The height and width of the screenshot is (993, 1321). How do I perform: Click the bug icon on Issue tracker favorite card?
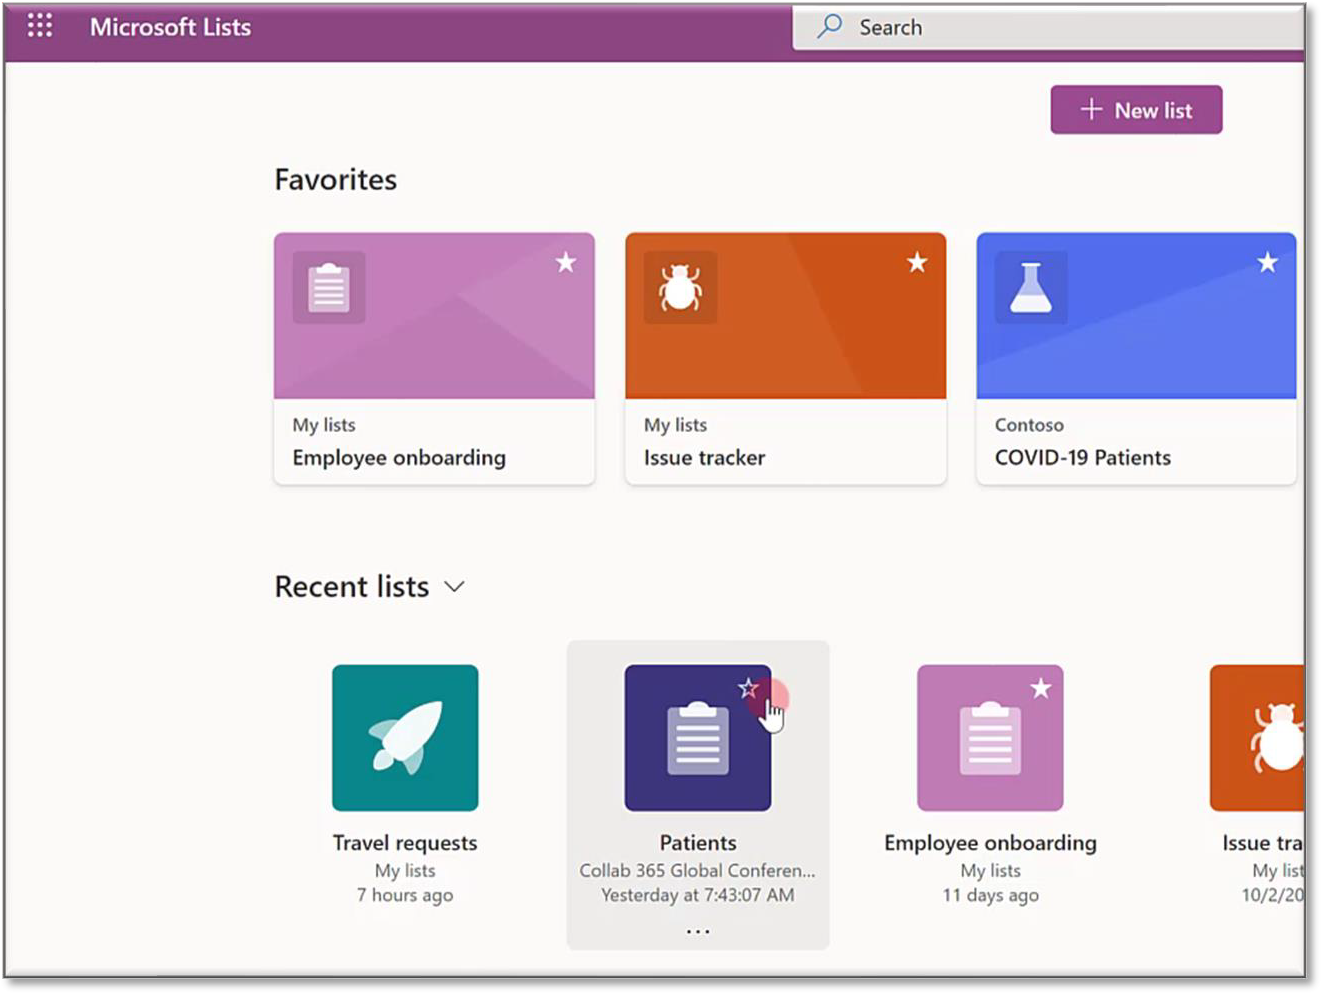point(680,288)
